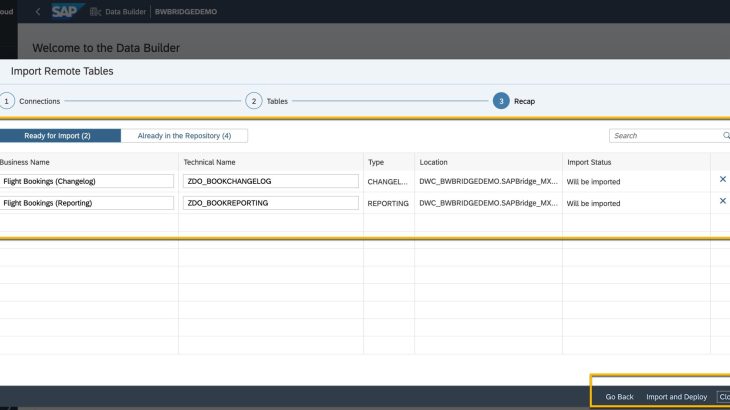Click 'Will be imported' in Changelog row
The image size is (730, 410).
coord(593,181)
